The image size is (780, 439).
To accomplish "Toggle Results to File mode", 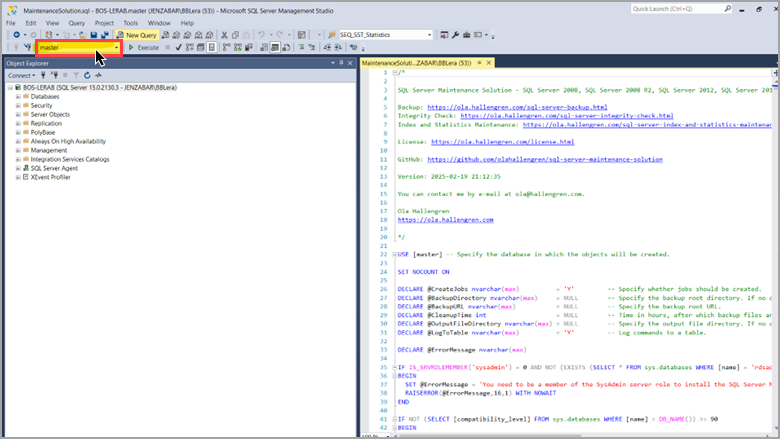I will 286,47.
